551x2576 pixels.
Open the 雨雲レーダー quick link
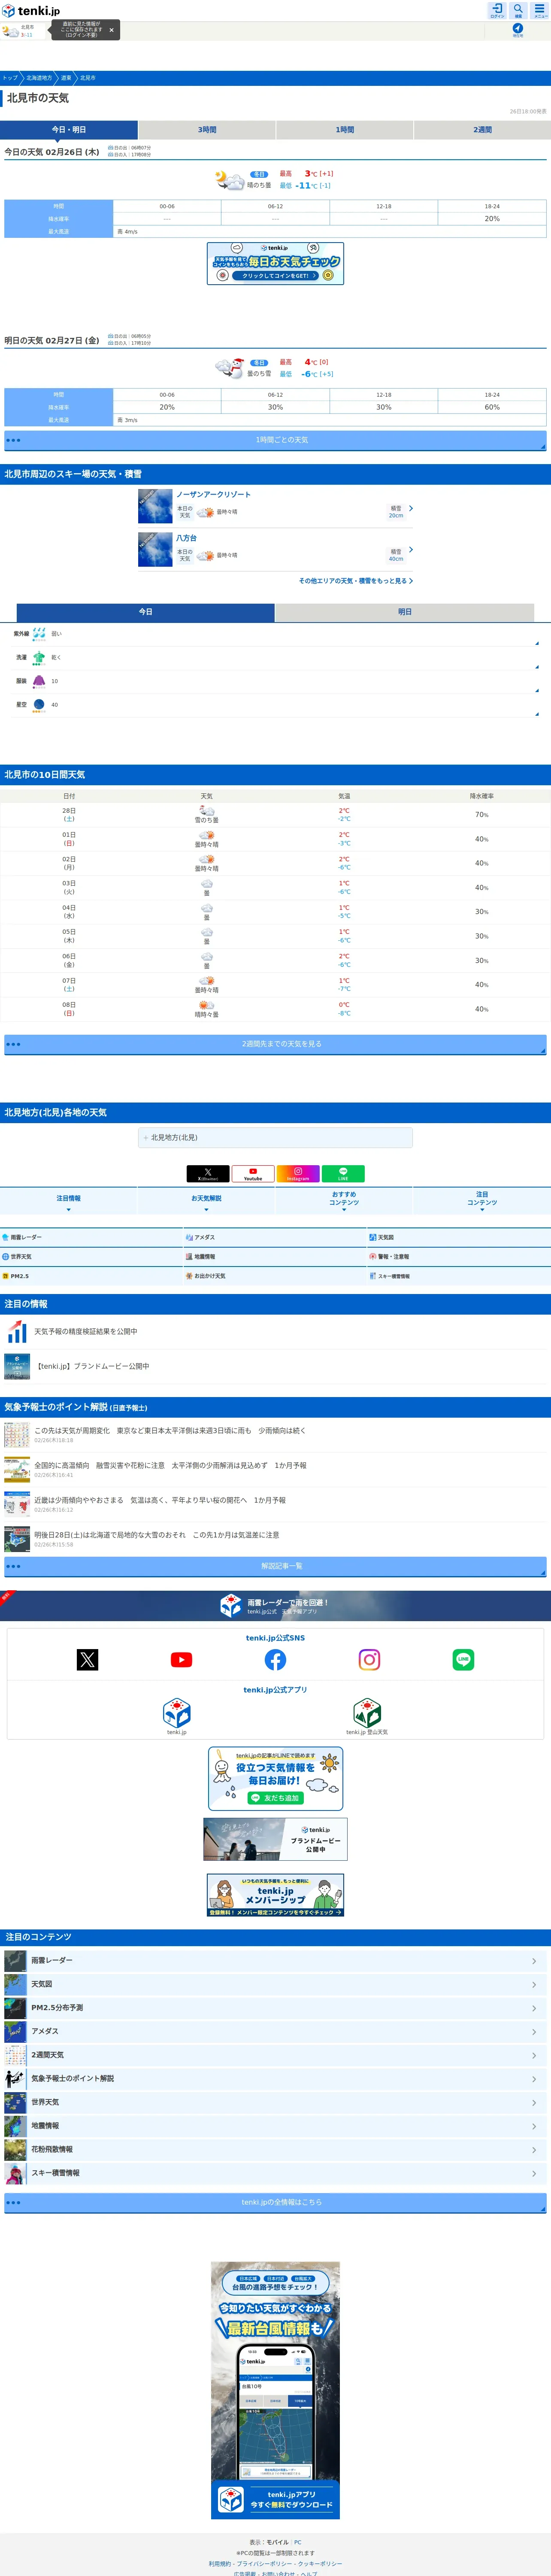[x=91, y=1238]
